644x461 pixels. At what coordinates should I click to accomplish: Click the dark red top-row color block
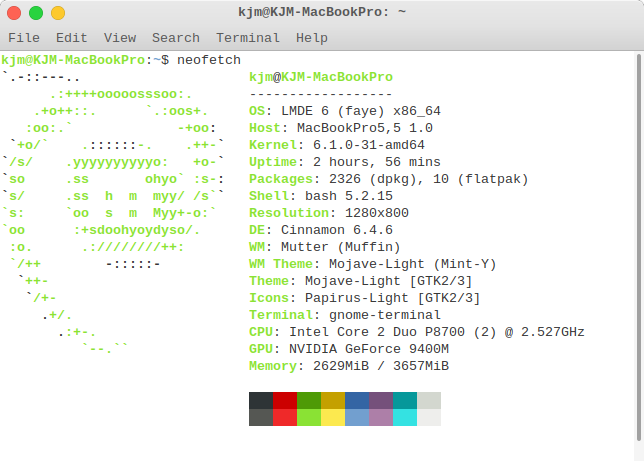point(285,401)
